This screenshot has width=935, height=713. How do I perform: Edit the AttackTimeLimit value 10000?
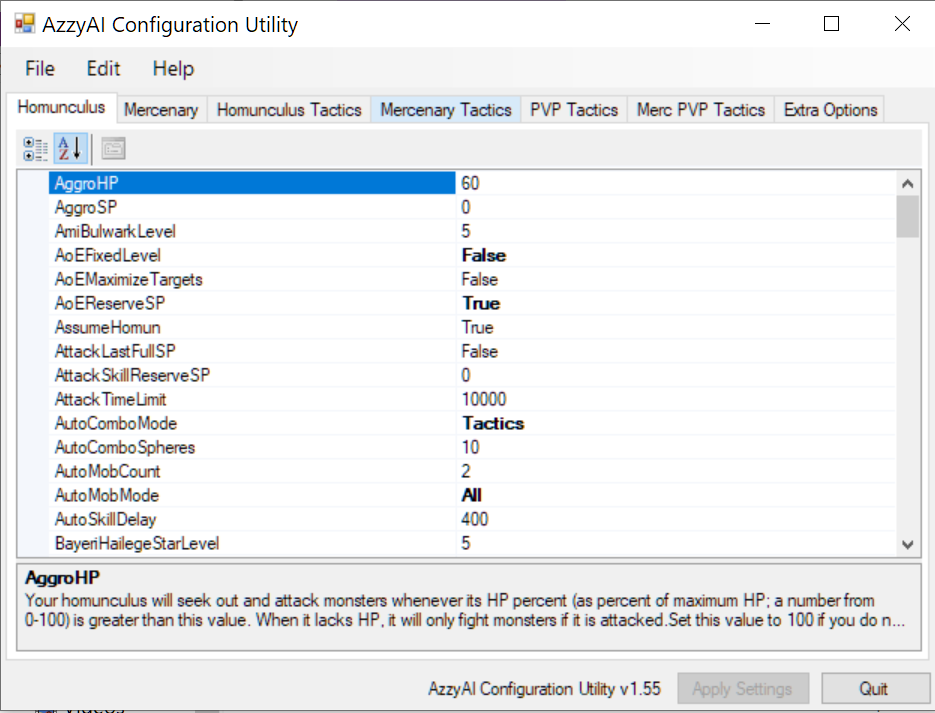676,399
